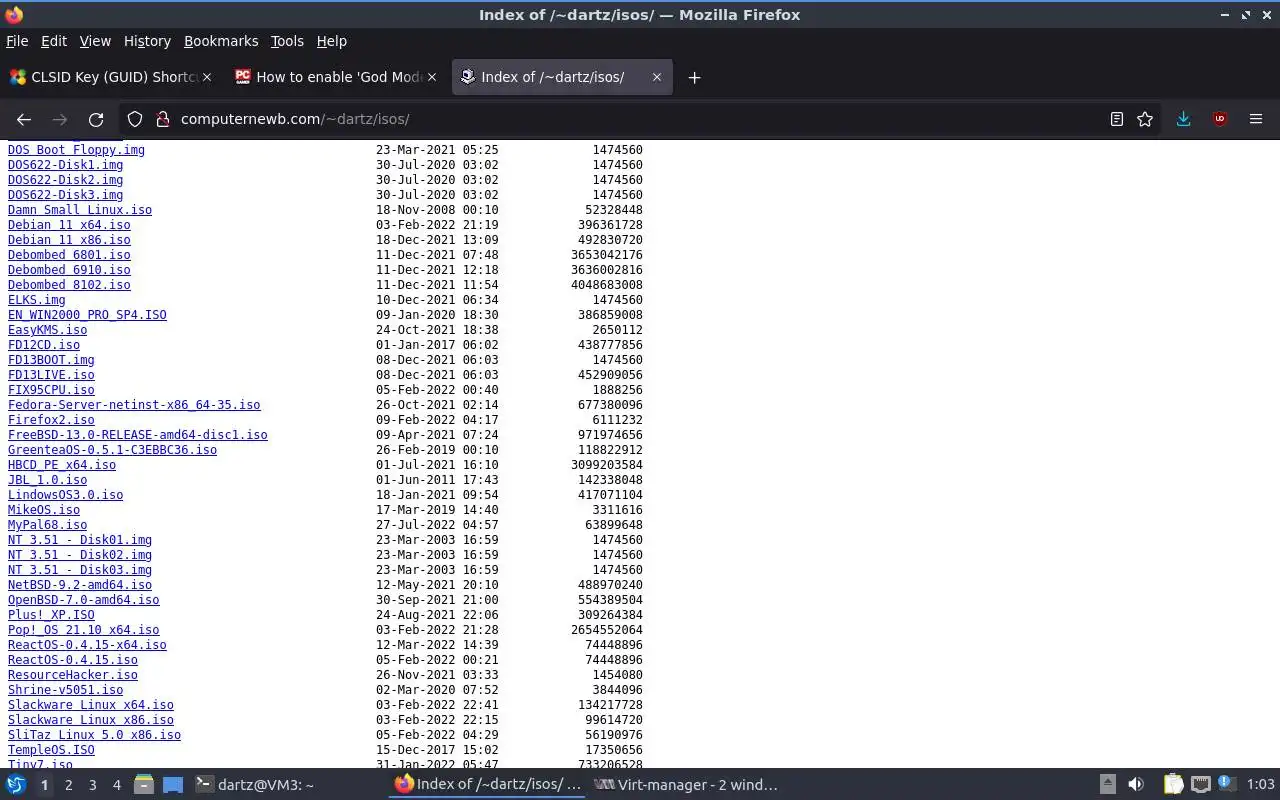Screen dimensions: 1280x800
Task: Open the NT_3.51_-_Disk03.img link
Action: pyautogui.click(x=80, y=570)
